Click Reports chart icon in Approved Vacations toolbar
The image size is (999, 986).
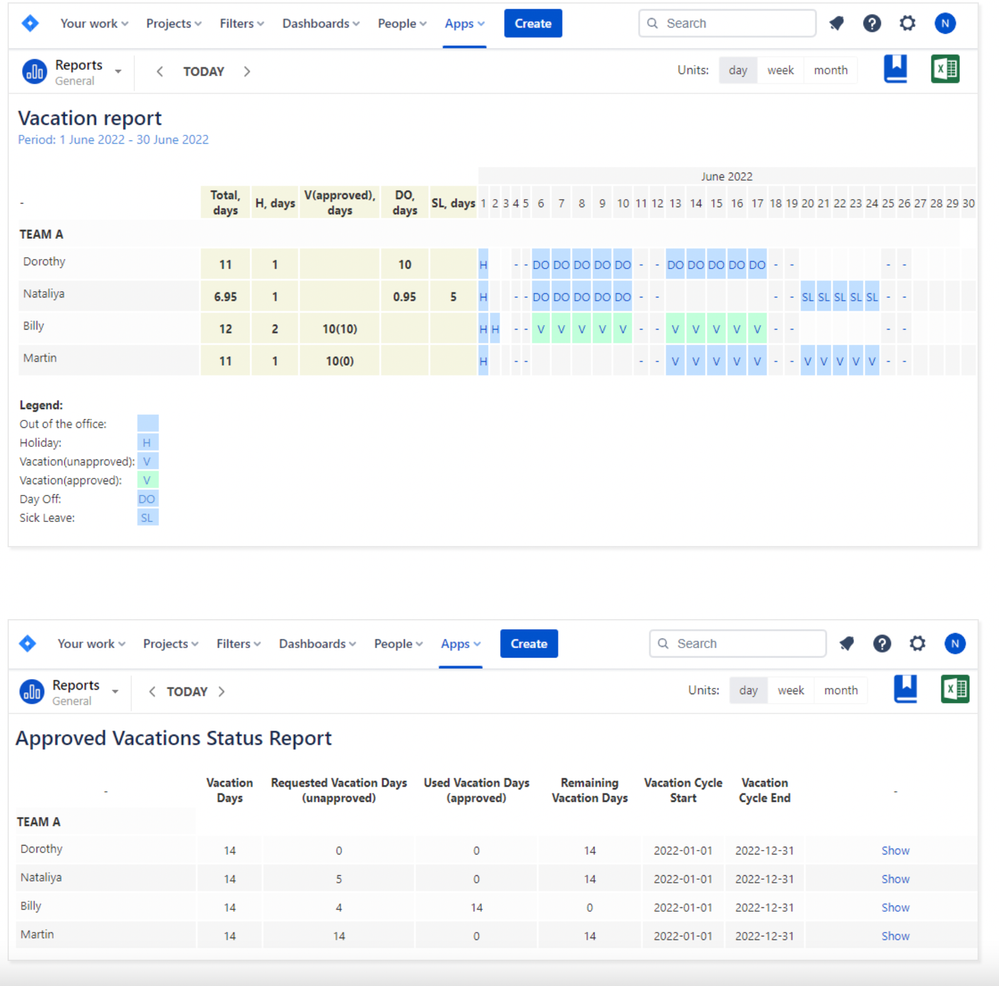[x=32, y=691]
